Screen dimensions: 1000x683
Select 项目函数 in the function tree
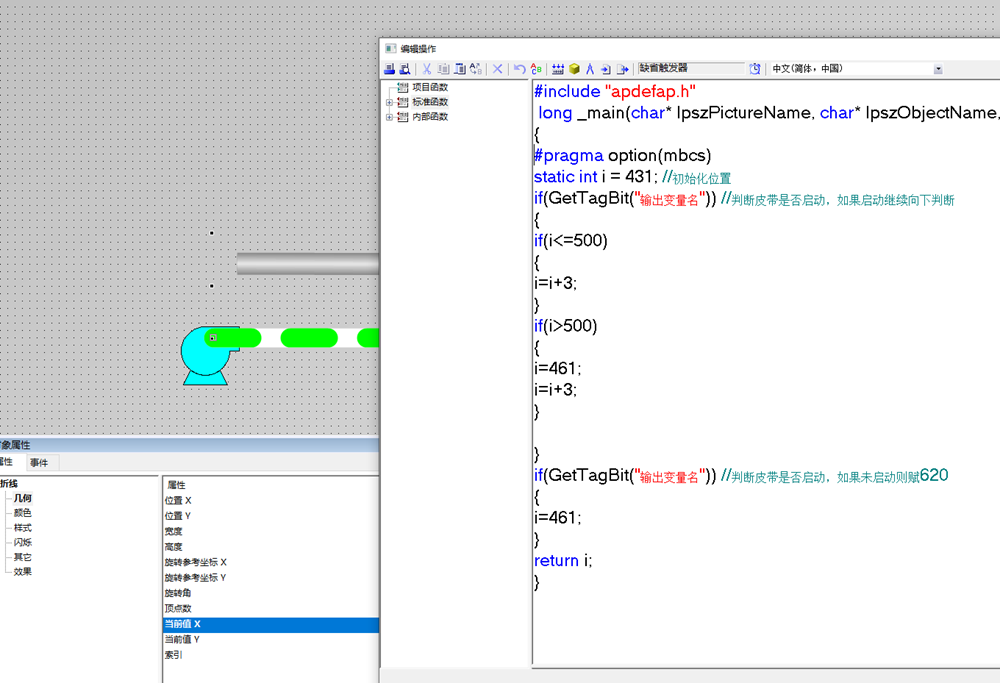pyautogui.click(x=429, y=87)
